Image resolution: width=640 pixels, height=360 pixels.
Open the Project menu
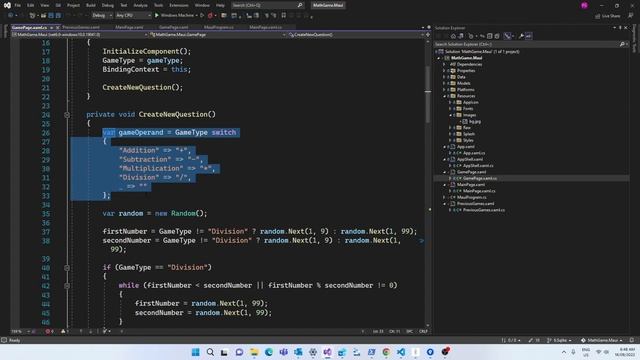click(73, 5)
